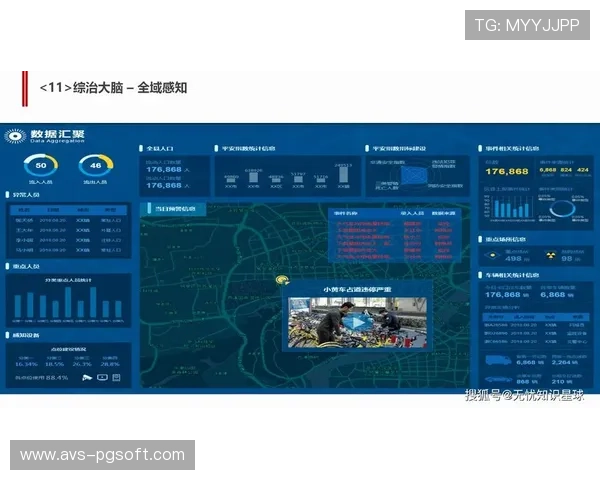Click the 18.5% device share

click(54, 364)
